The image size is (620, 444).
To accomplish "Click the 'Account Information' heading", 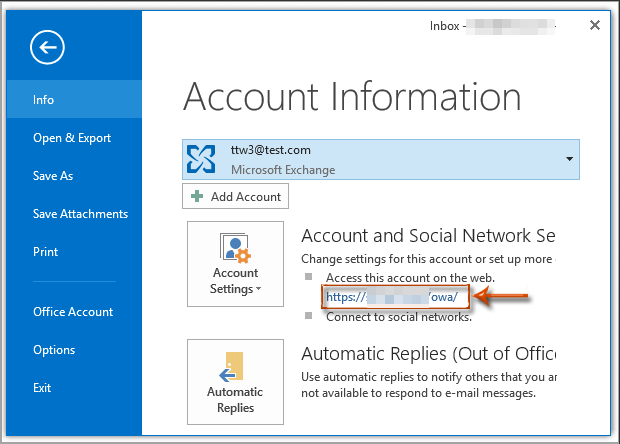I will pyautogui.click(x=352, y=97).
